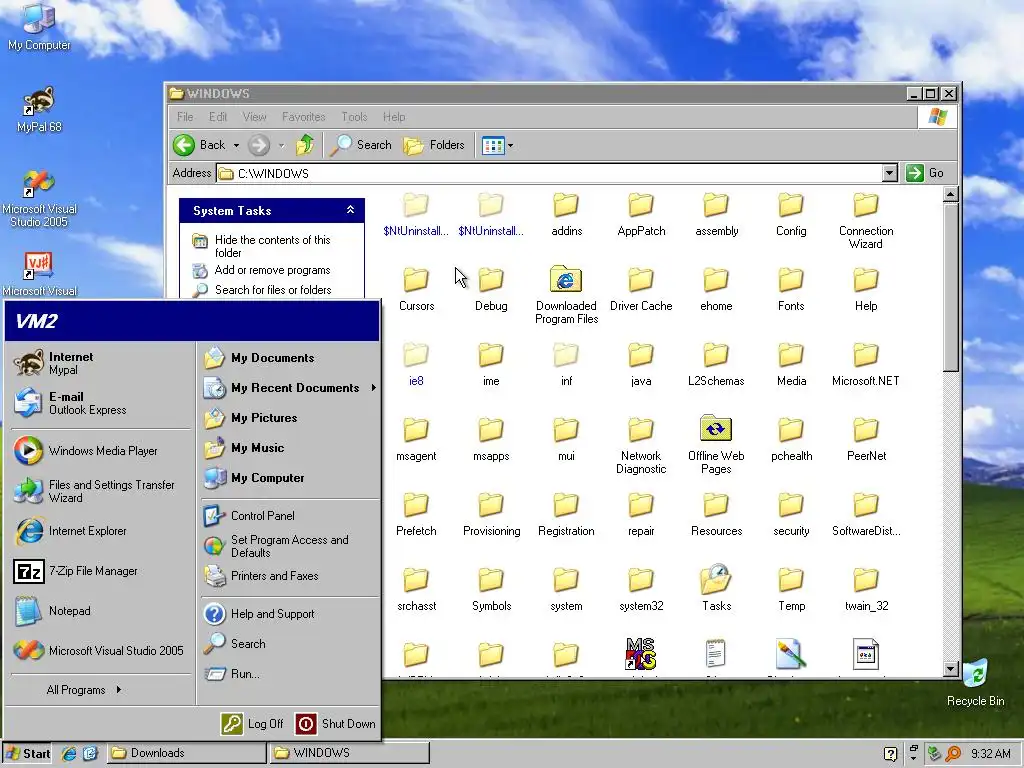1024x768 pixels.
Task: Open Windows Media Player from Start menu
Action: pyautogui.click(x=101, y=451)
